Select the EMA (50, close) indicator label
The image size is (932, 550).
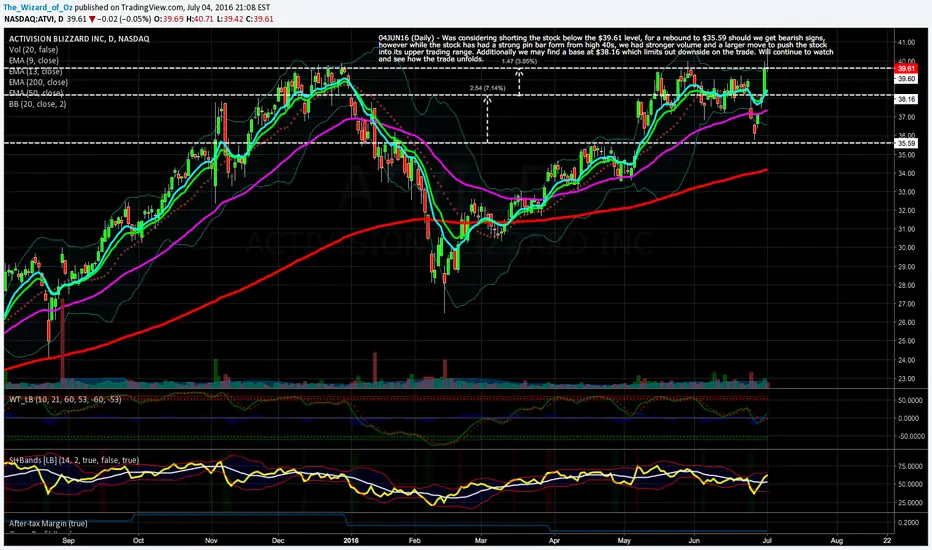coord(36,93)
